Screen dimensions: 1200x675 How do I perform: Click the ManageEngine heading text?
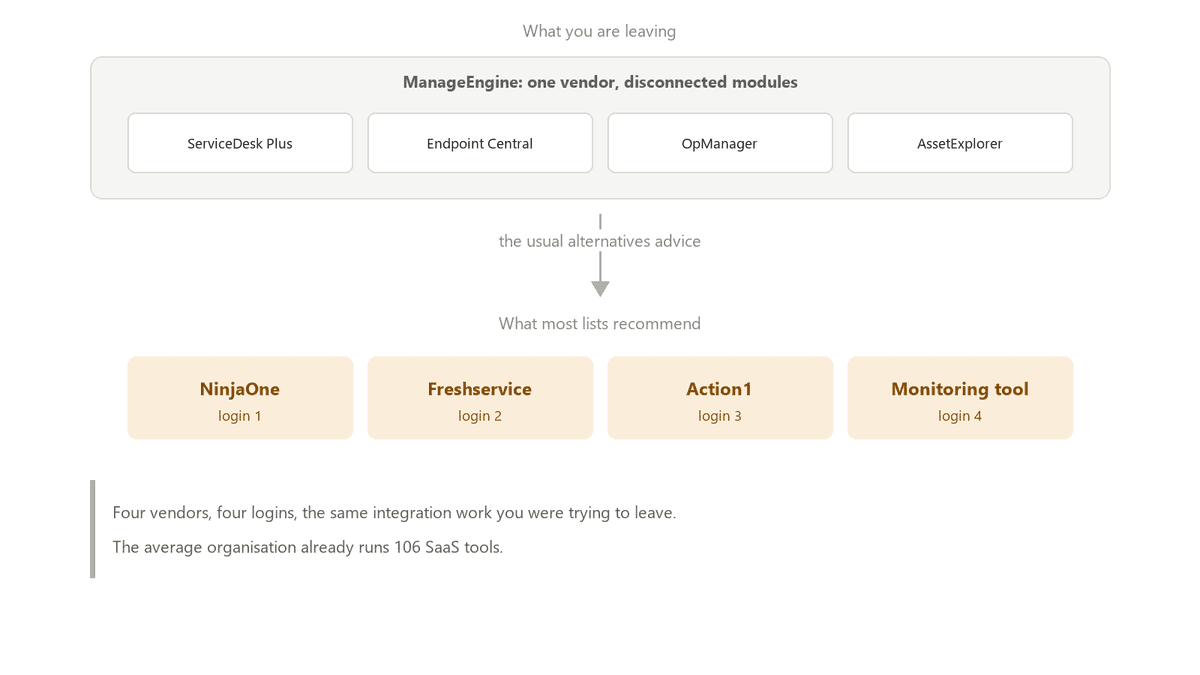coord(600,82)
